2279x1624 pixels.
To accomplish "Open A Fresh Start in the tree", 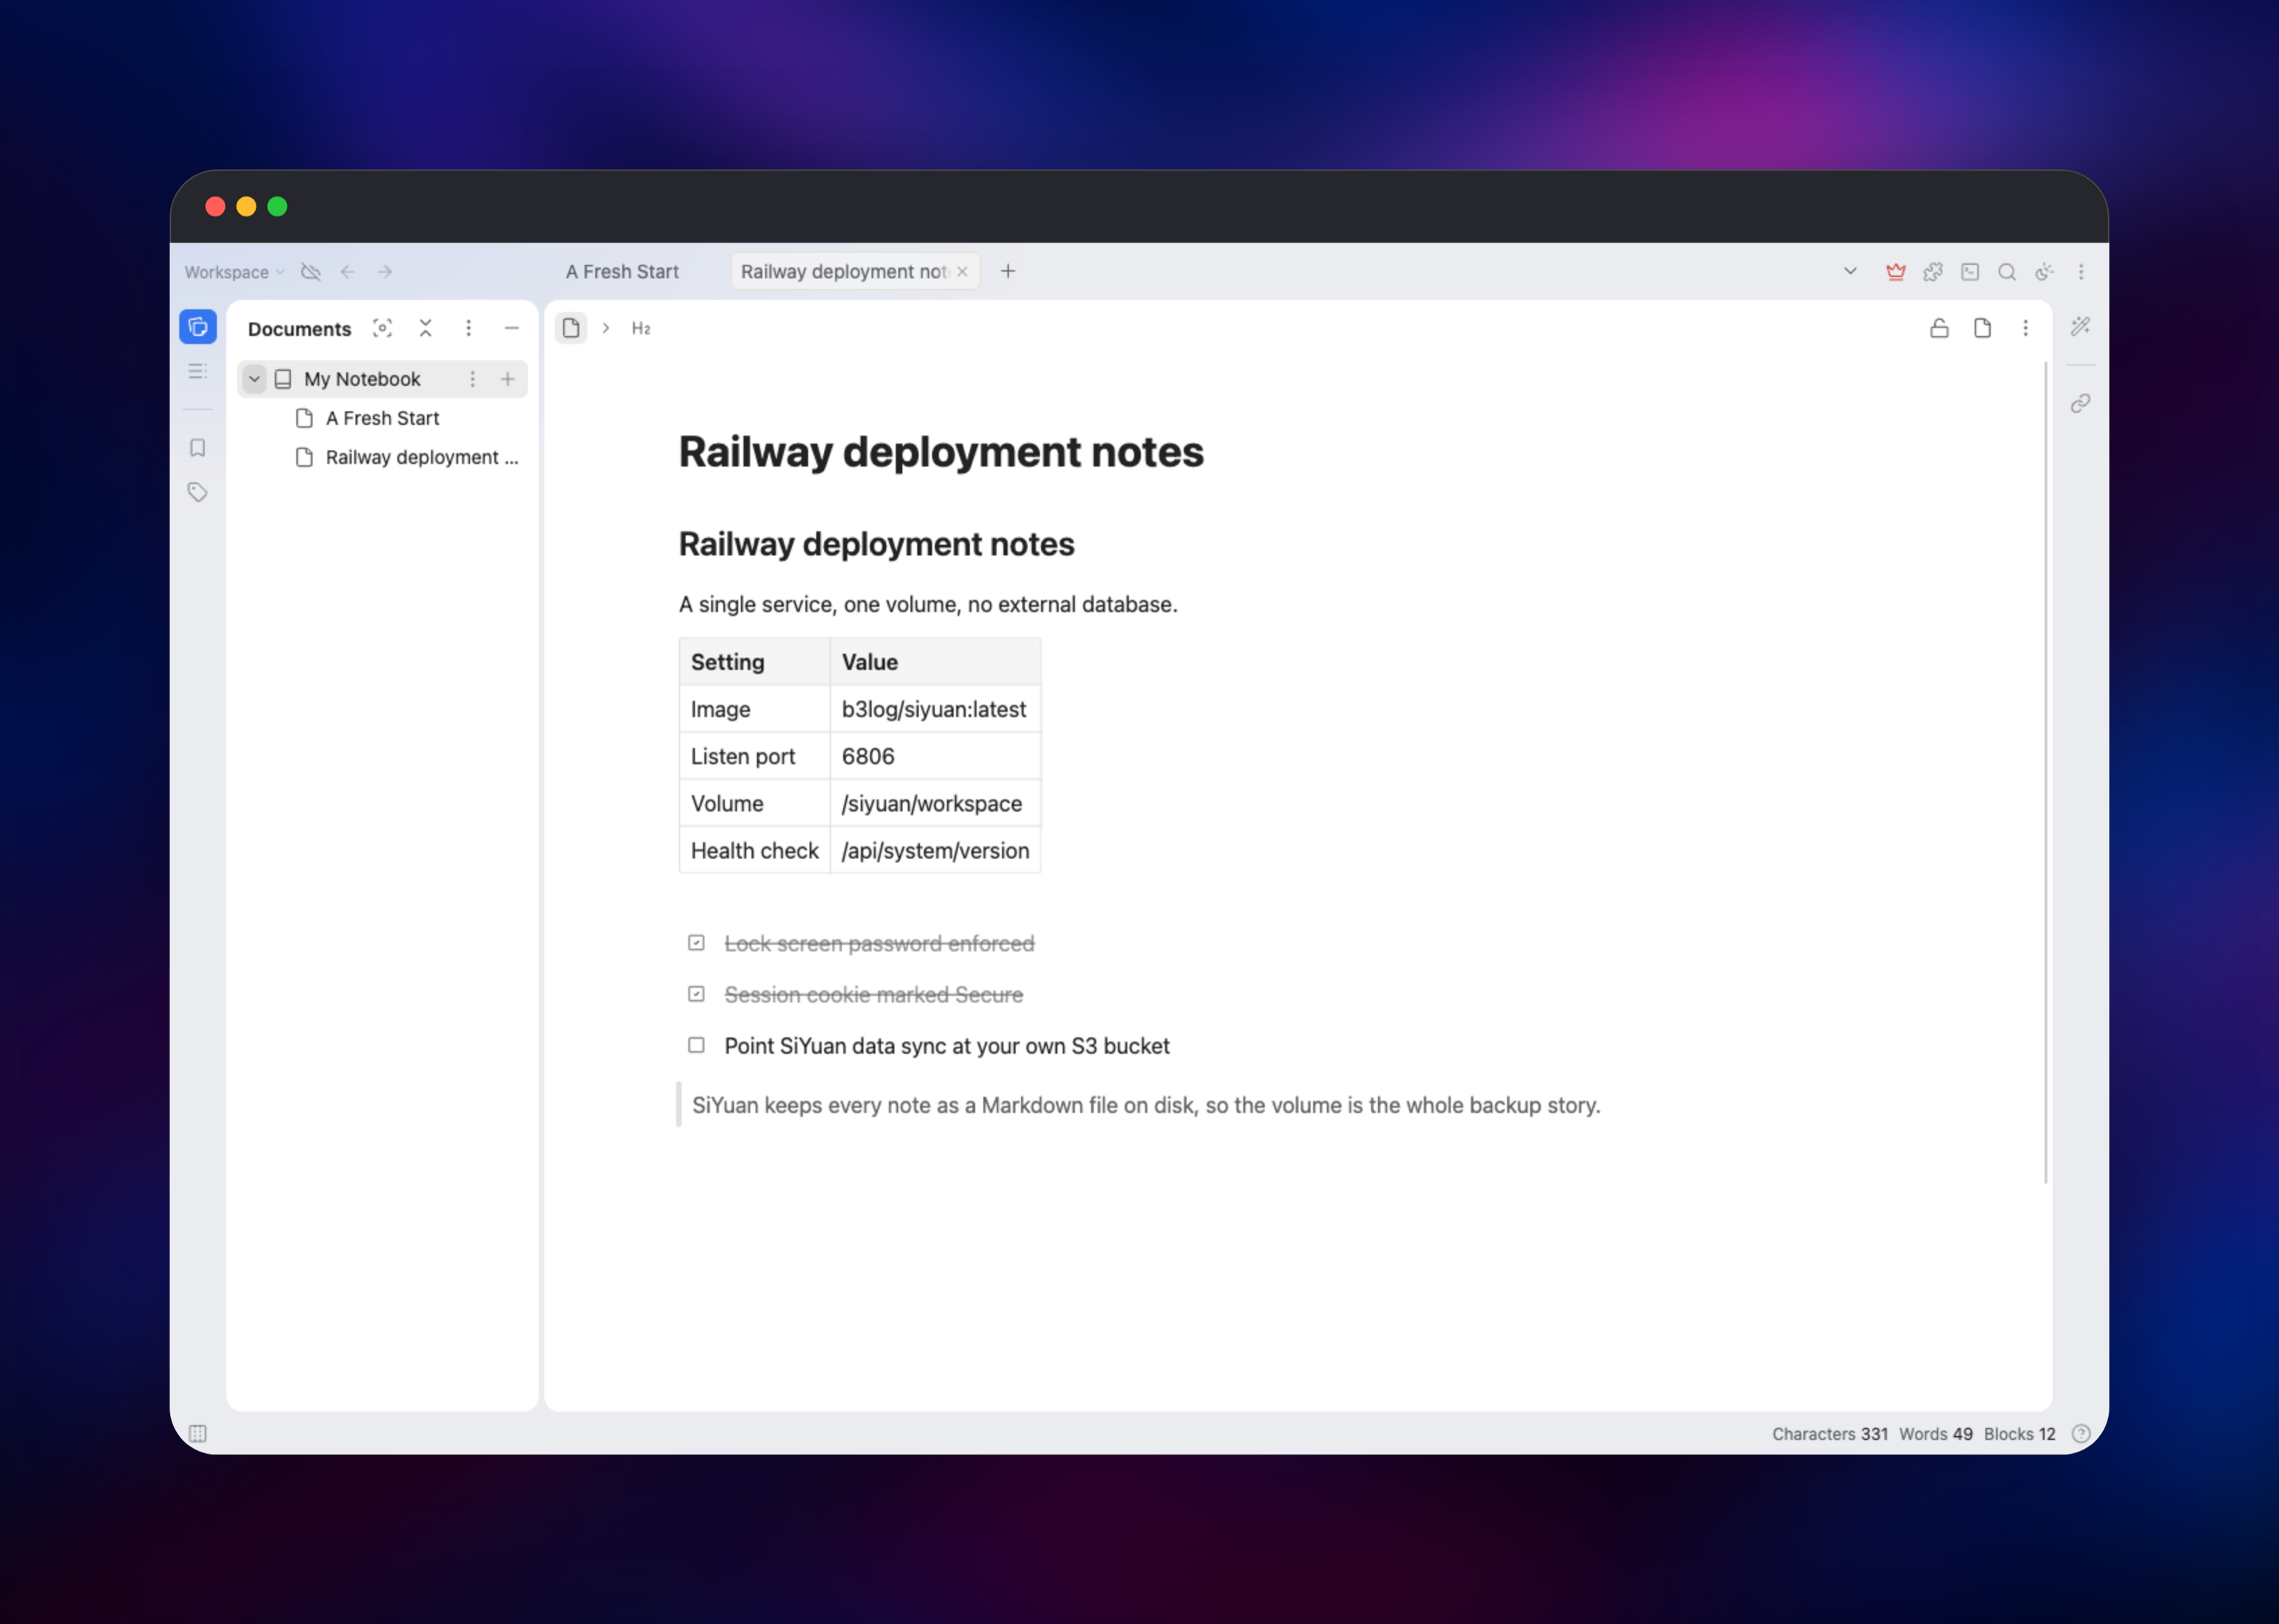I will 382,418.
